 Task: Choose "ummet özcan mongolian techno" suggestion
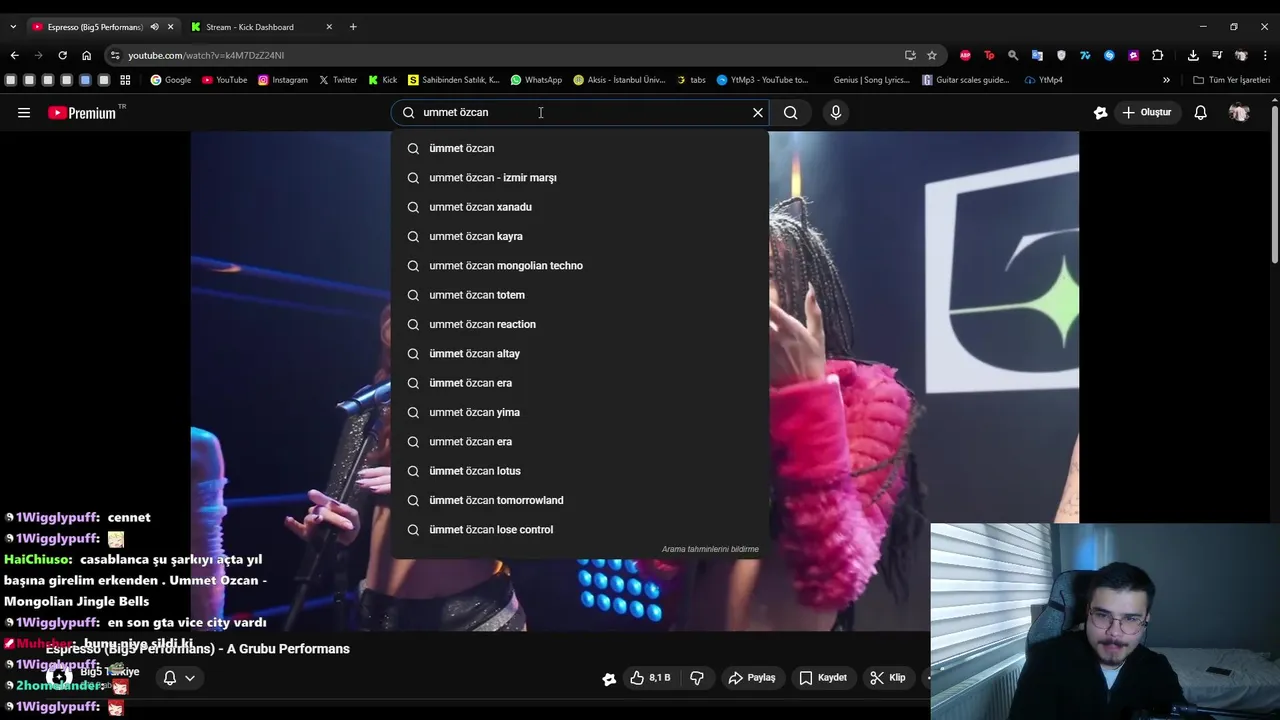coord(580,266)
